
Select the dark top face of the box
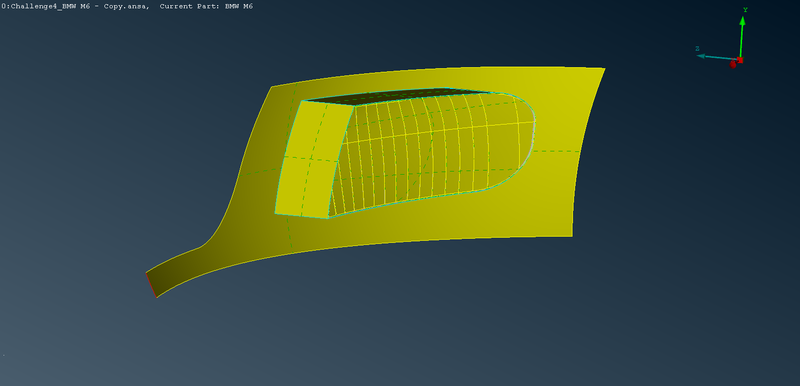click(398, 96)
